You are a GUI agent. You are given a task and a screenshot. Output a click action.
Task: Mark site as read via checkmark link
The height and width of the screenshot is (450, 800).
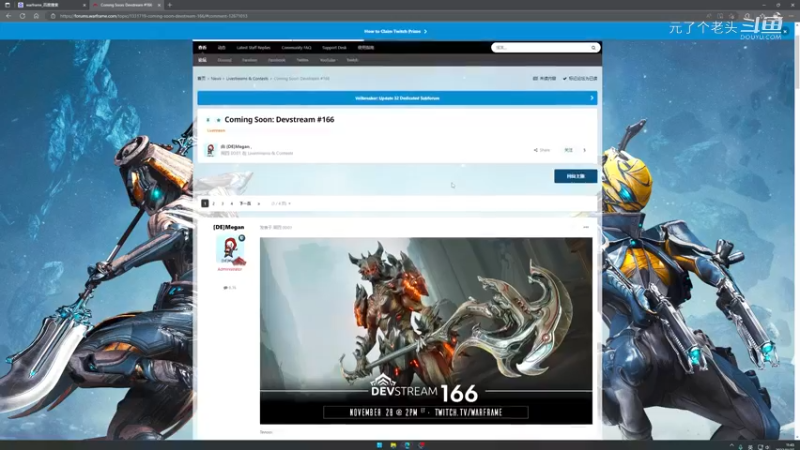point(580,79)
